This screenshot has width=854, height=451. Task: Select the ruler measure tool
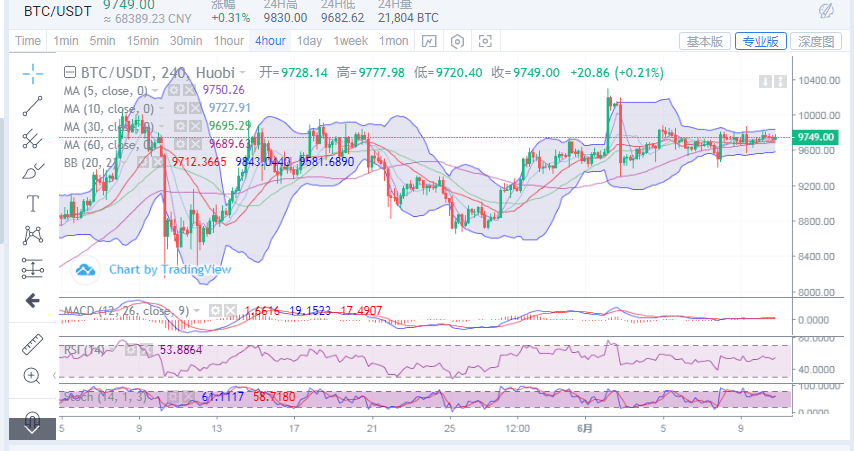coord(32,343)
